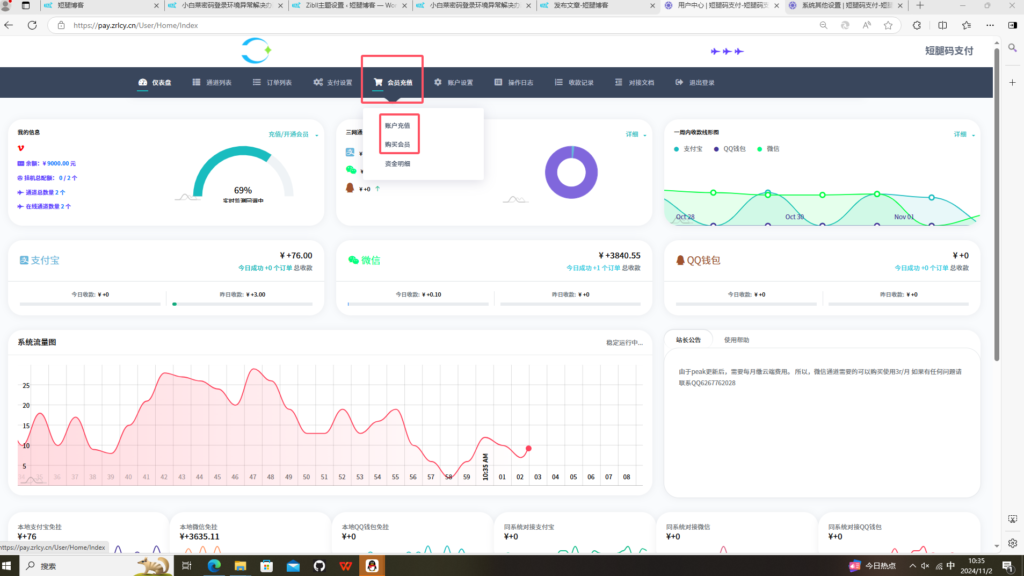Open the QQ penguin taskbar icon
This screenshot has height=576, width=1024.
pos(372,566)
